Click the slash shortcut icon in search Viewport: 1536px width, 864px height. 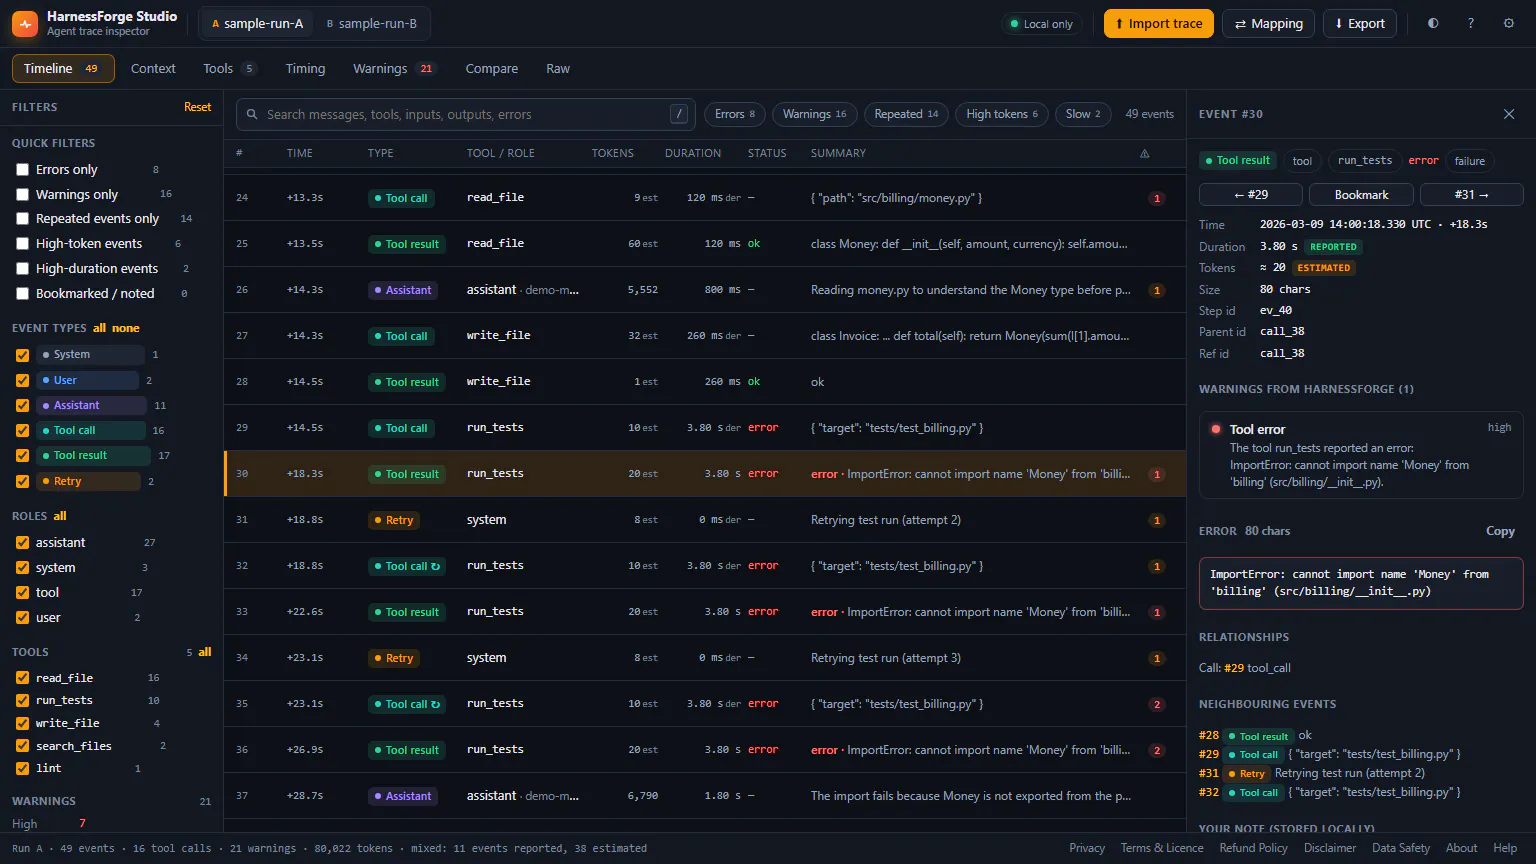(x=679, y=114)
